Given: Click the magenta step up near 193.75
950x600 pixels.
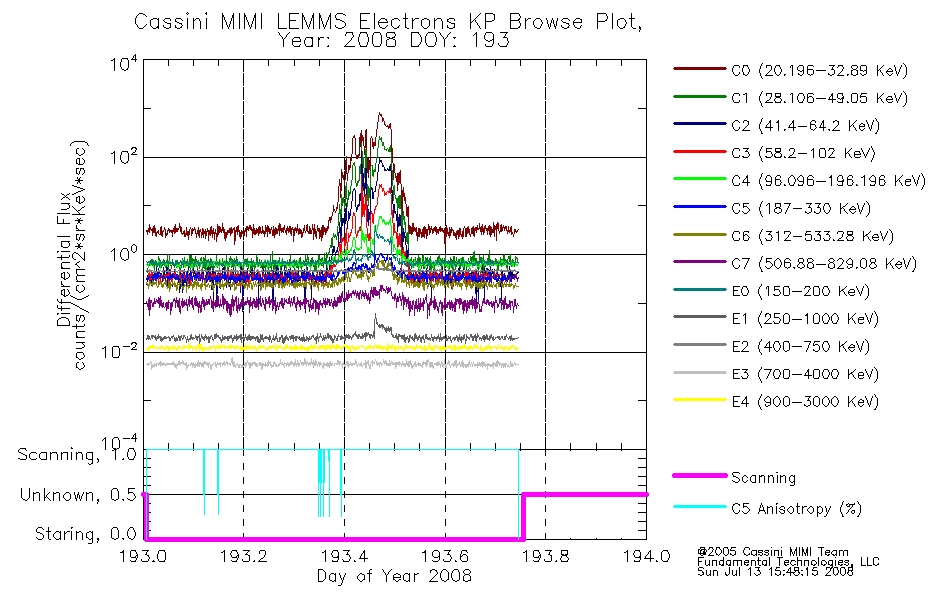Looking at the screenshot, I should point(523,516).
